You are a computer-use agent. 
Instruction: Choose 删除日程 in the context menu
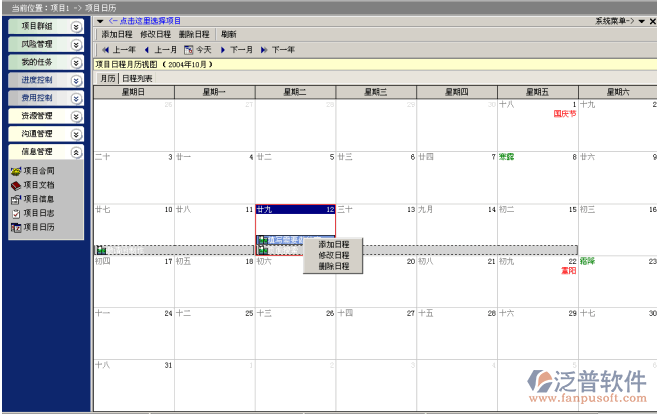tap(334, 266)
